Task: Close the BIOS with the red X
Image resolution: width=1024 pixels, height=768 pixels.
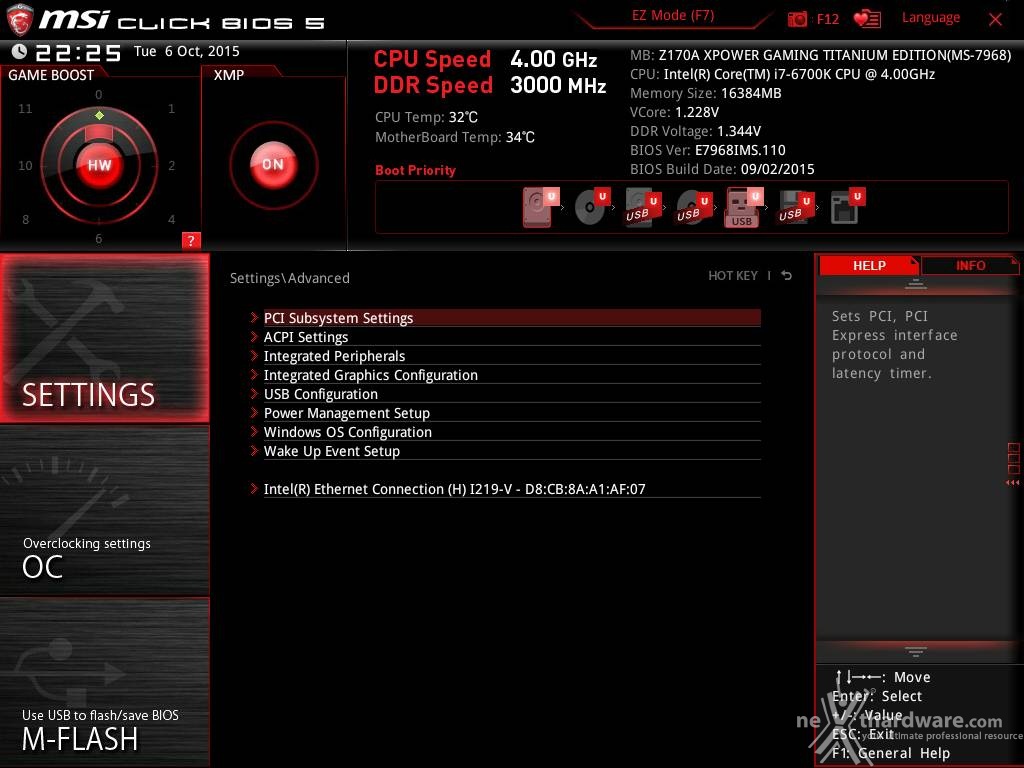Action: [x=995, y=19]
